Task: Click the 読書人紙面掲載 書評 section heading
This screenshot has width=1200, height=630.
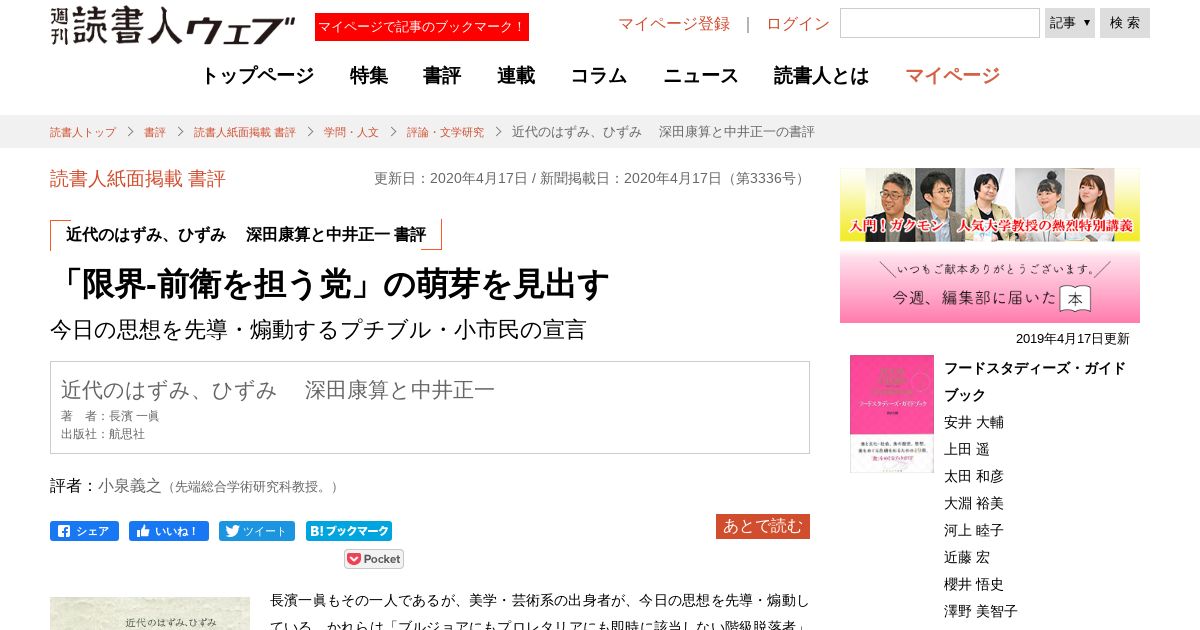Action: pos(138,179)
